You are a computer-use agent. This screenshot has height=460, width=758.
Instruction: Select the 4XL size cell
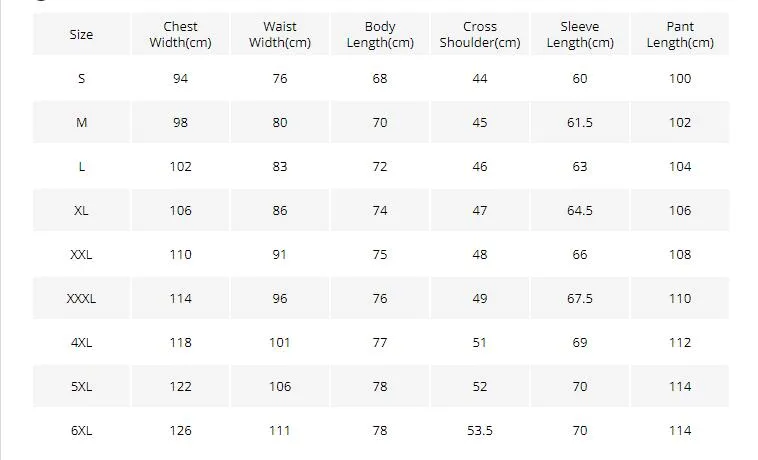pyautogui.click(x=81, y=343)
